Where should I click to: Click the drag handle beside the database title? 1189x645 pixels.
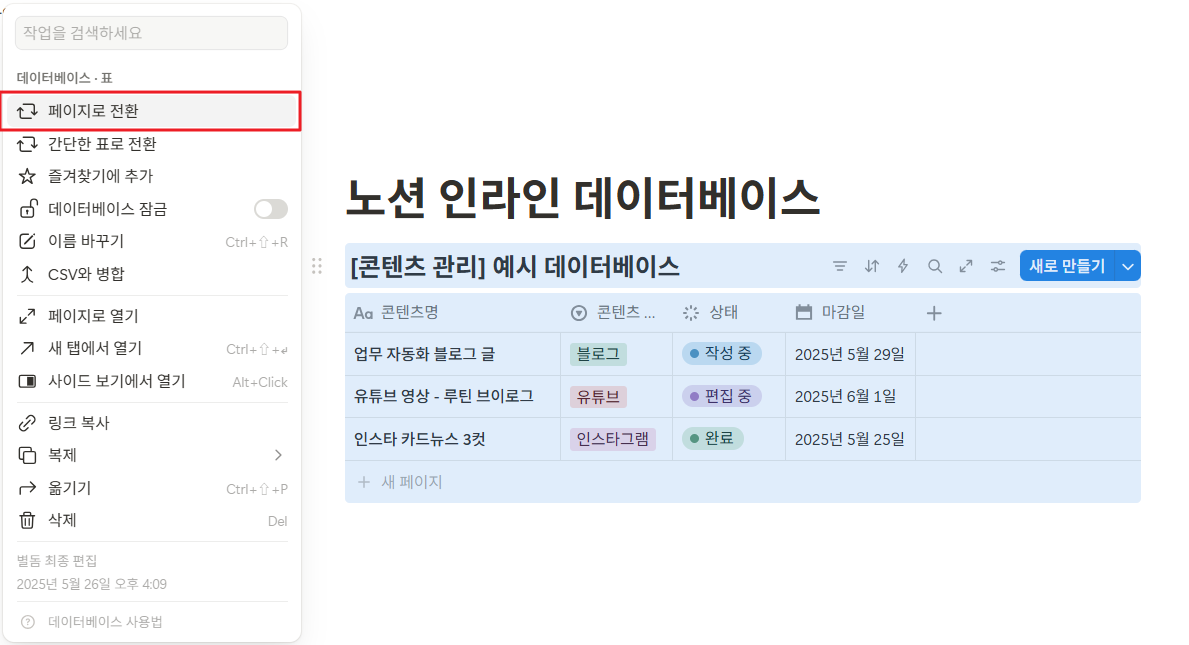click(317, 266)
